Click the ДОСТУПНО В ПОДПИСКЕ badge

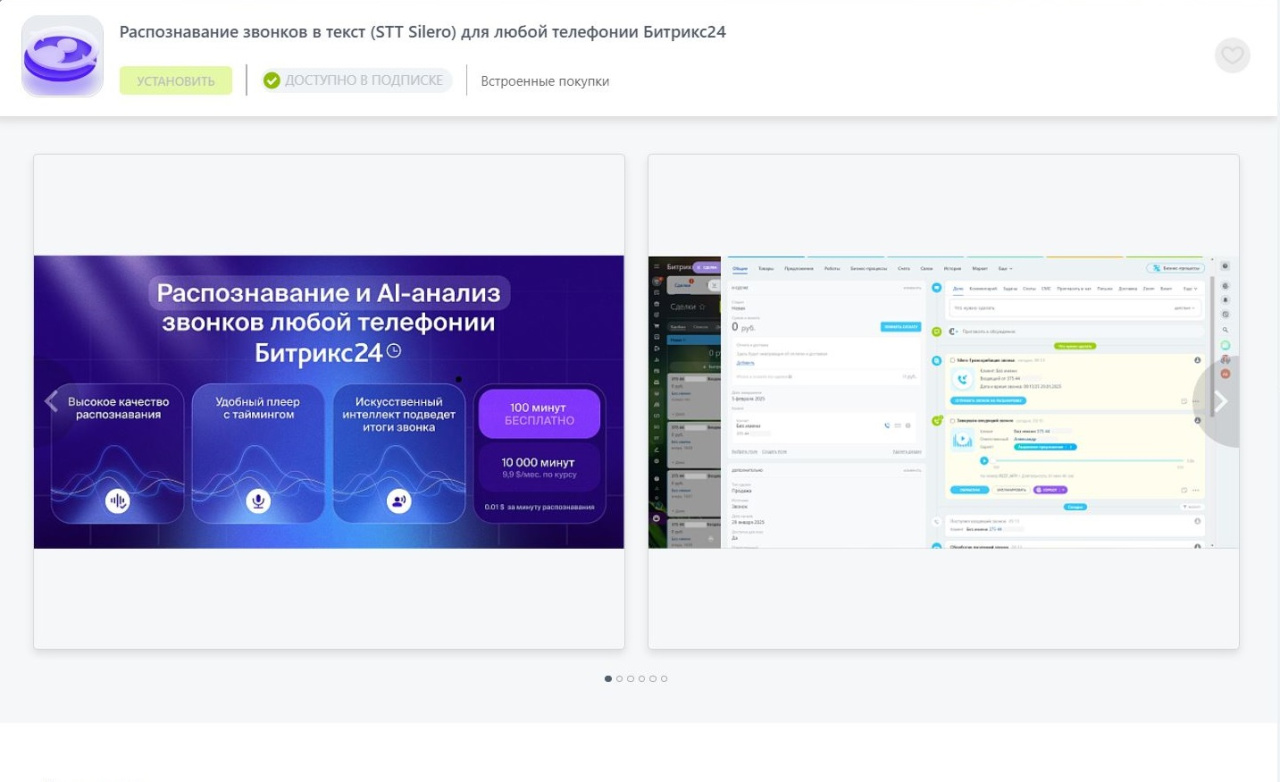[356, 80]
